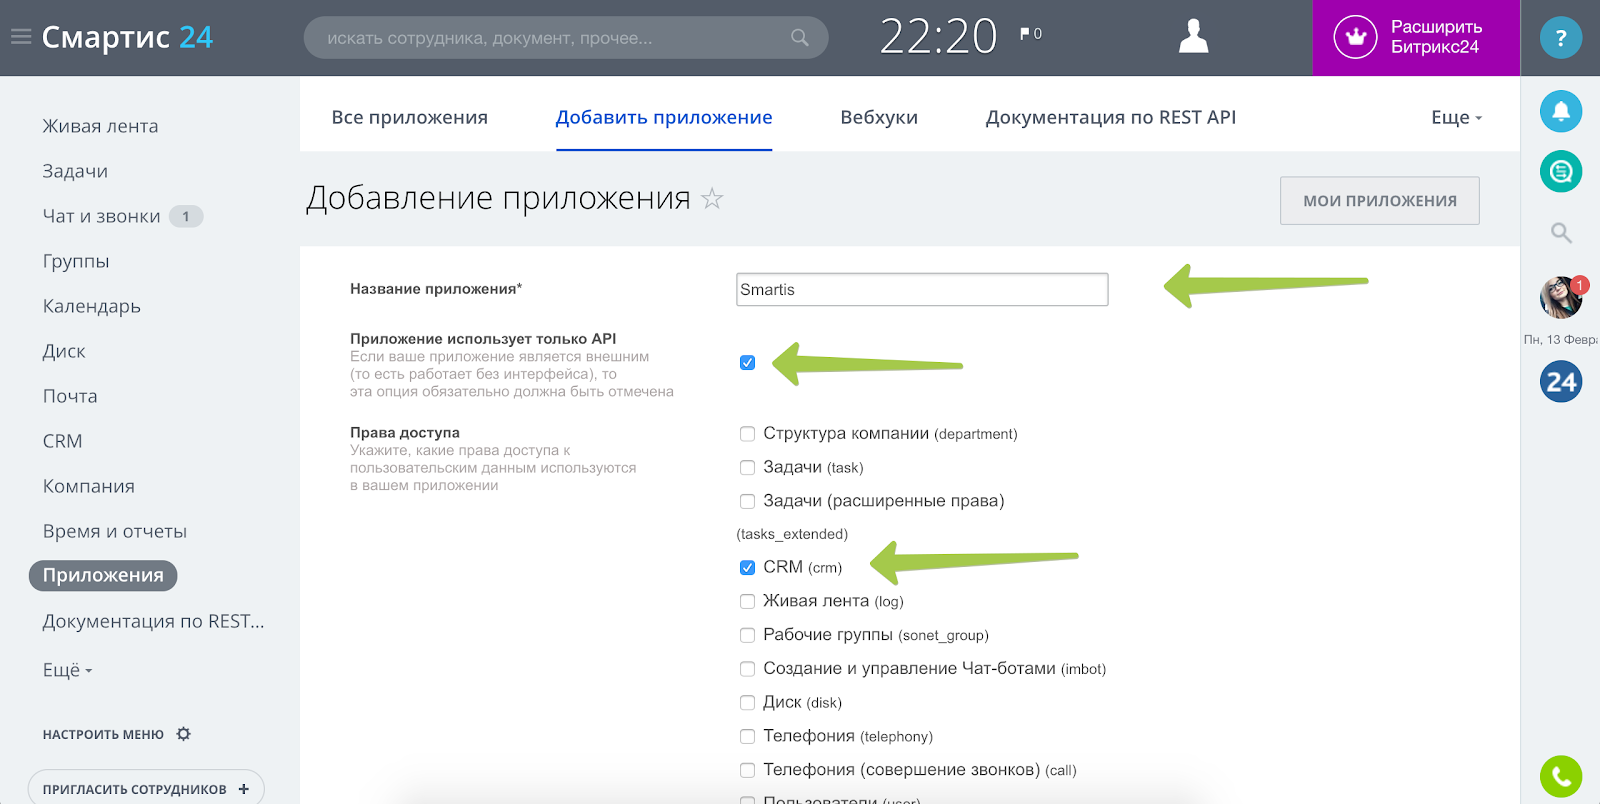Click the МОИ ПРИЛОЖЕНИЯ button
The height and width of the screenshot is (804, 1600).
tap(1379, 201)
